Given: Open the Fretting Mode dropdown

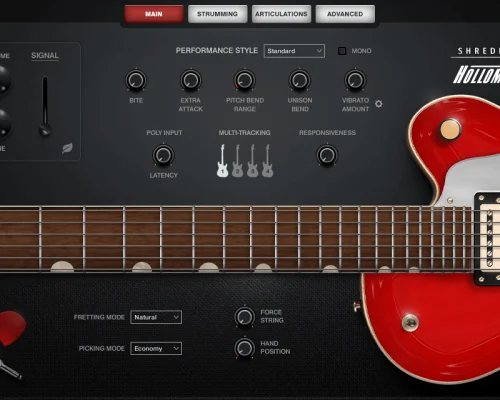Looking at the screenshot, I should tap(156, 317).
